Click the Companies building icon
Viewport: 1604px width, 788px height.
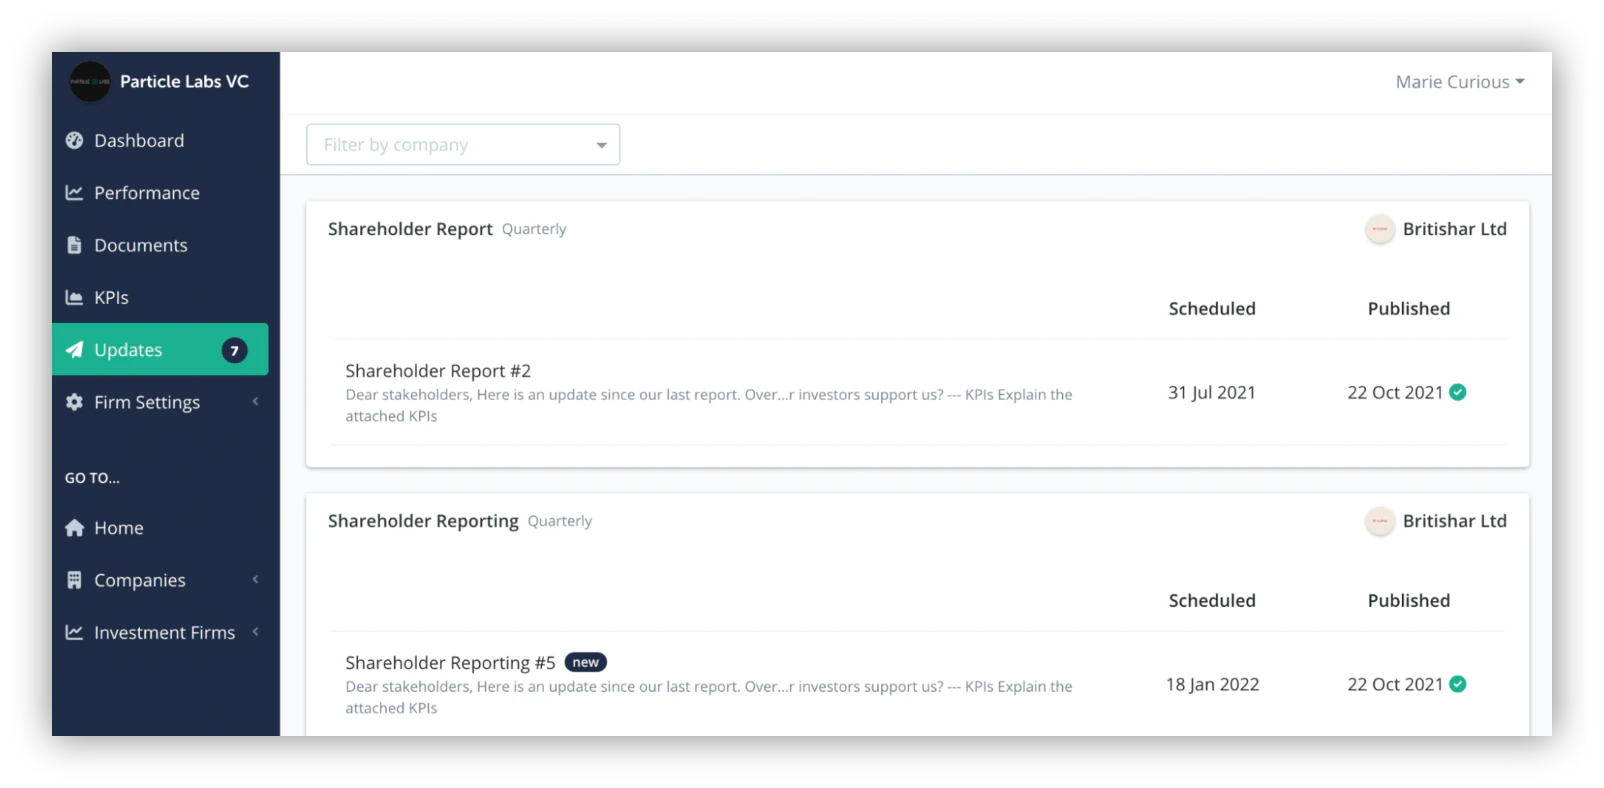pyautogui.click(x=74, y=580)
